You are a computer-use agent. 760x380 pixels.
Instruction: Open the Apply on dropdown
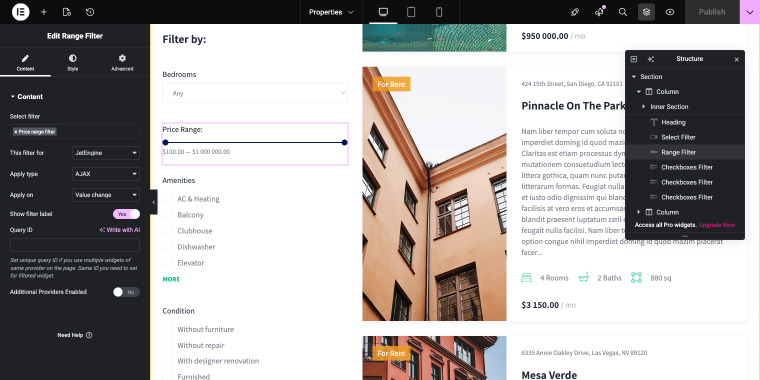pyautogui.click(x=106, y=195)
